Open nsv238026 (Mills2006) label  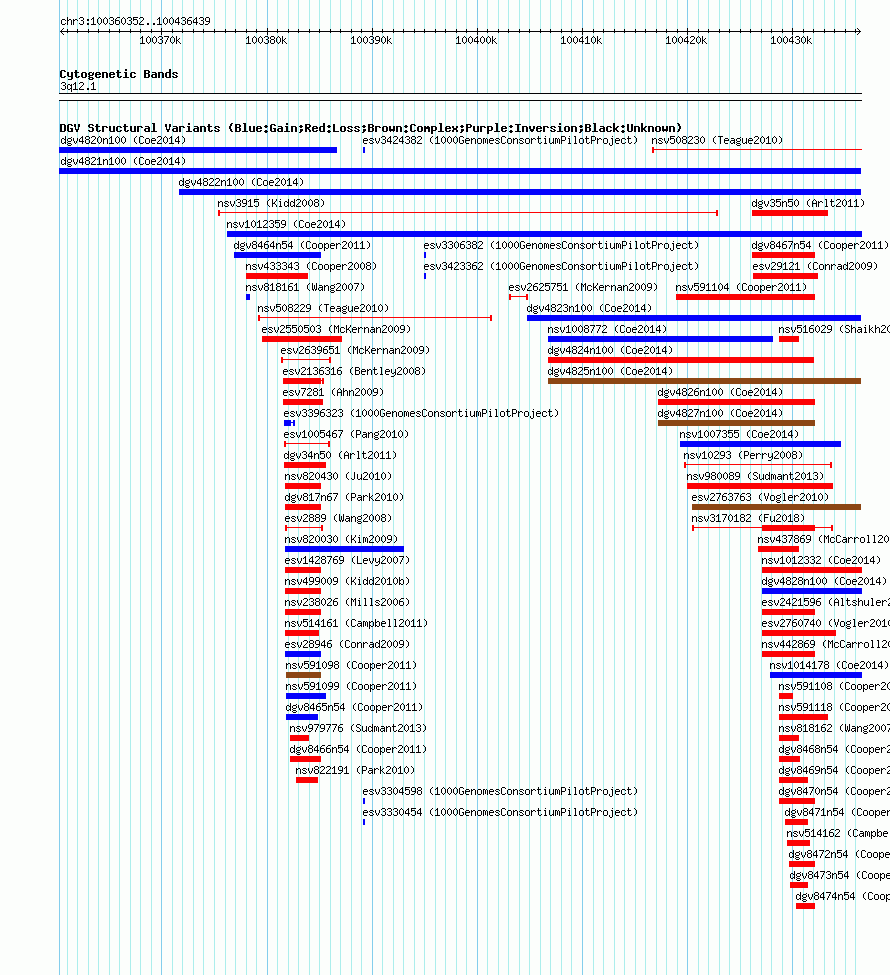pos(347,603)
